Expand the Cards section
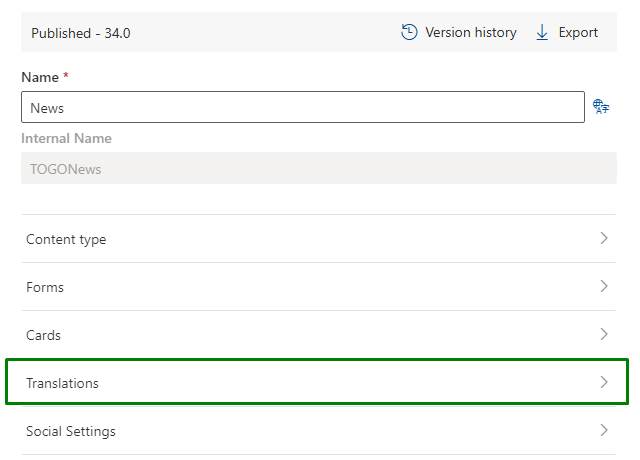The image size is (640, 460). 319,335
